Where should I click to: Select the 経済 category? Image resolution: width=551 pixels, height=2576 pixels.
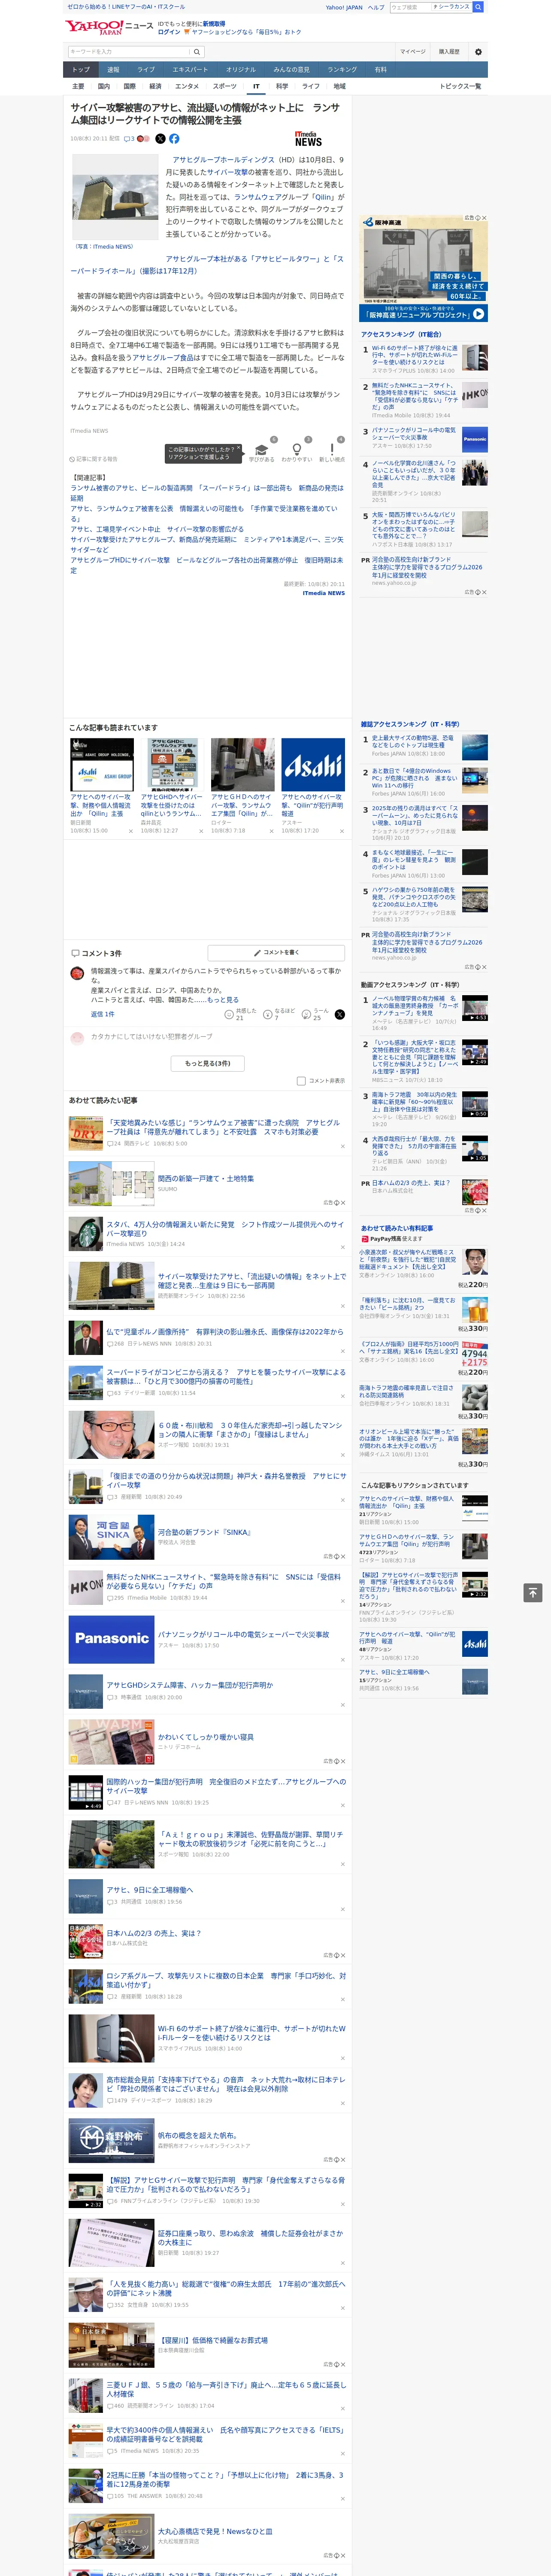coord(155,86)
